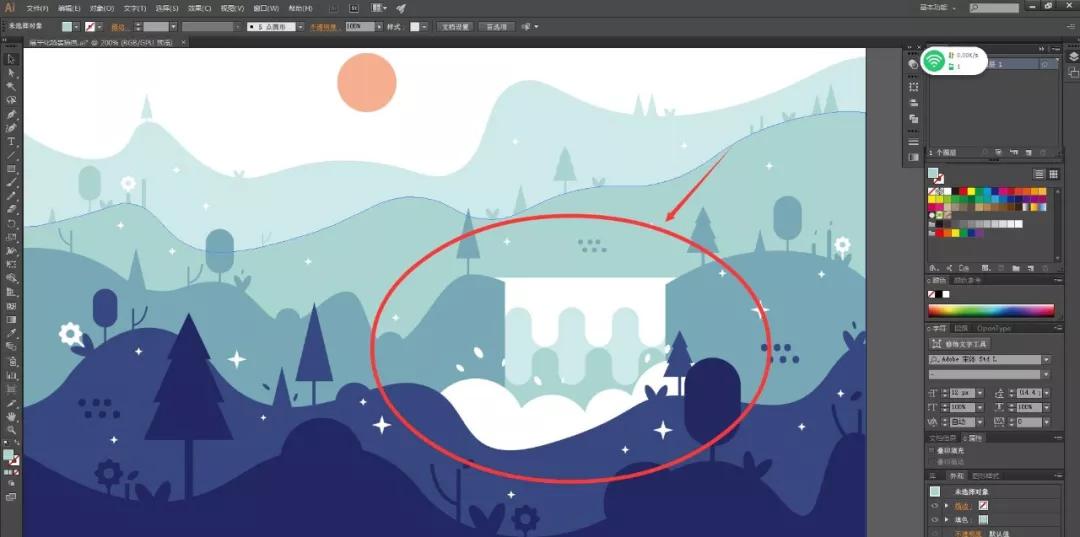Toggle visibility eye of 填色 fill appearance
Viewport: 1080px width, 537px height.
pos(935,520)
